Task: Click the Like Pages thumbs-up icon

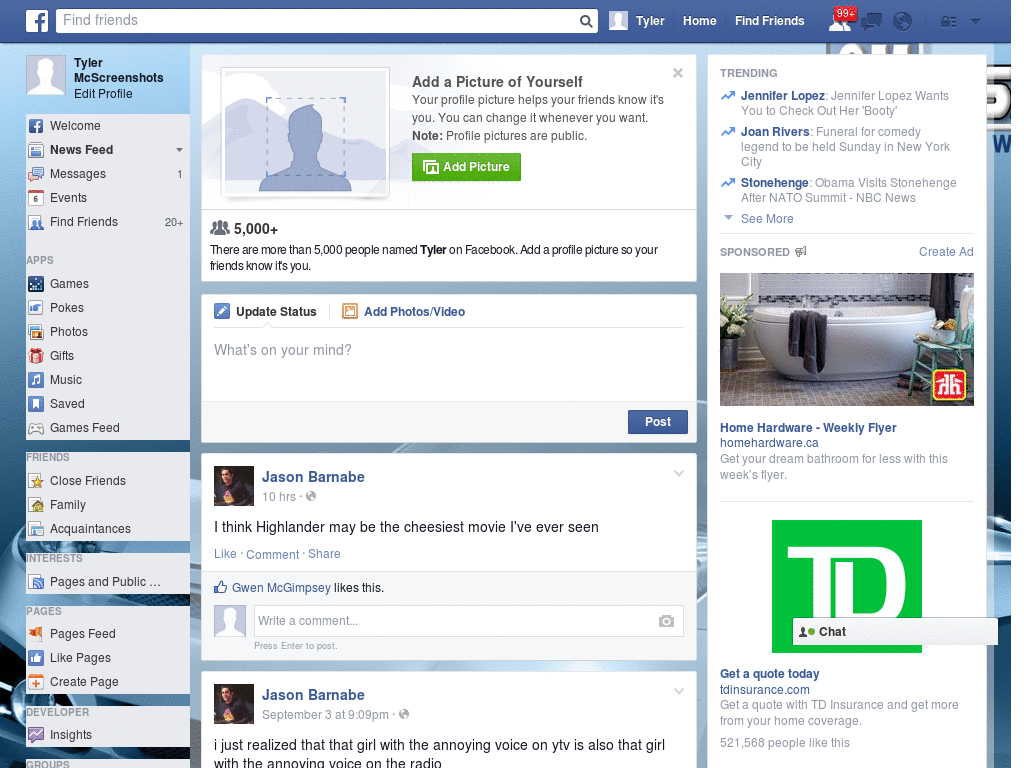Action: [x=36, y=658]
